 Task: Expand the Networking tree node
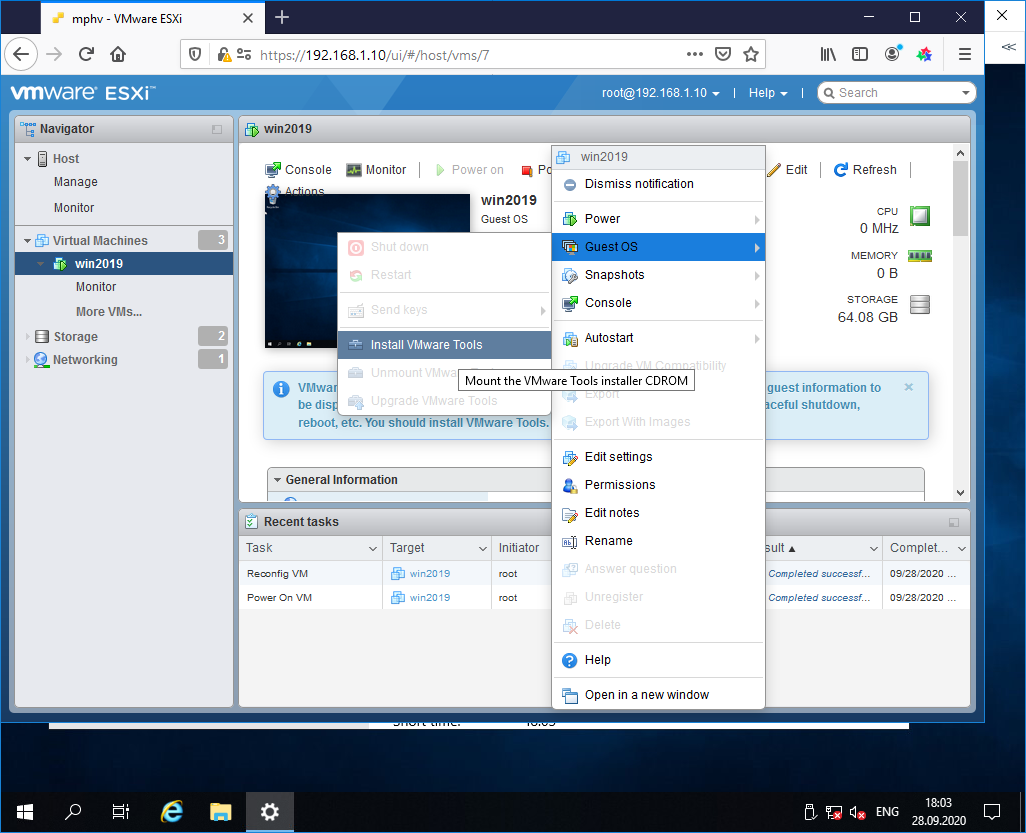[27, 360]
